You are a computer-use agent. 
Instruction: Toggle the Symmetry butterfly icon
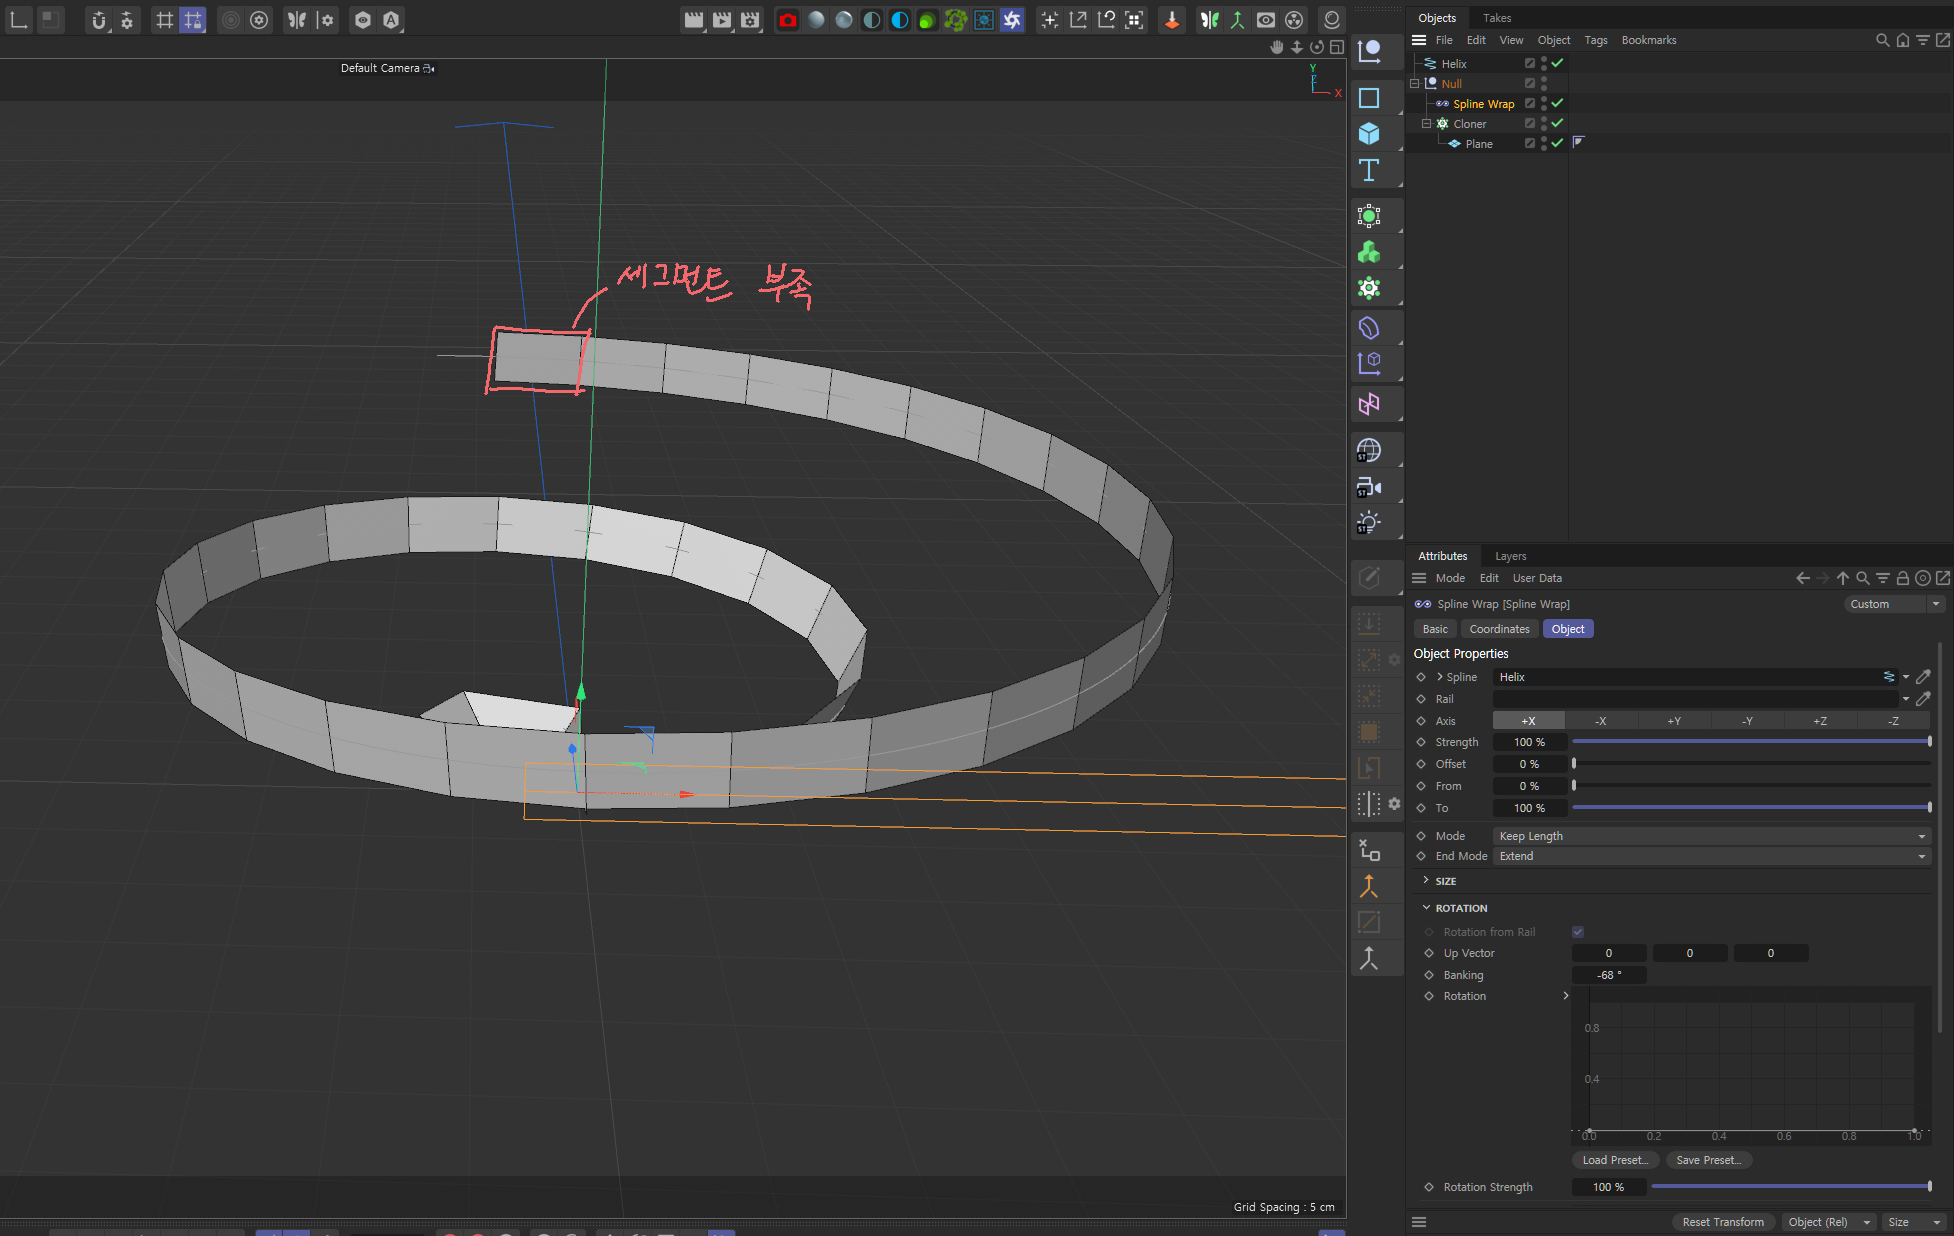pos(297,20)
